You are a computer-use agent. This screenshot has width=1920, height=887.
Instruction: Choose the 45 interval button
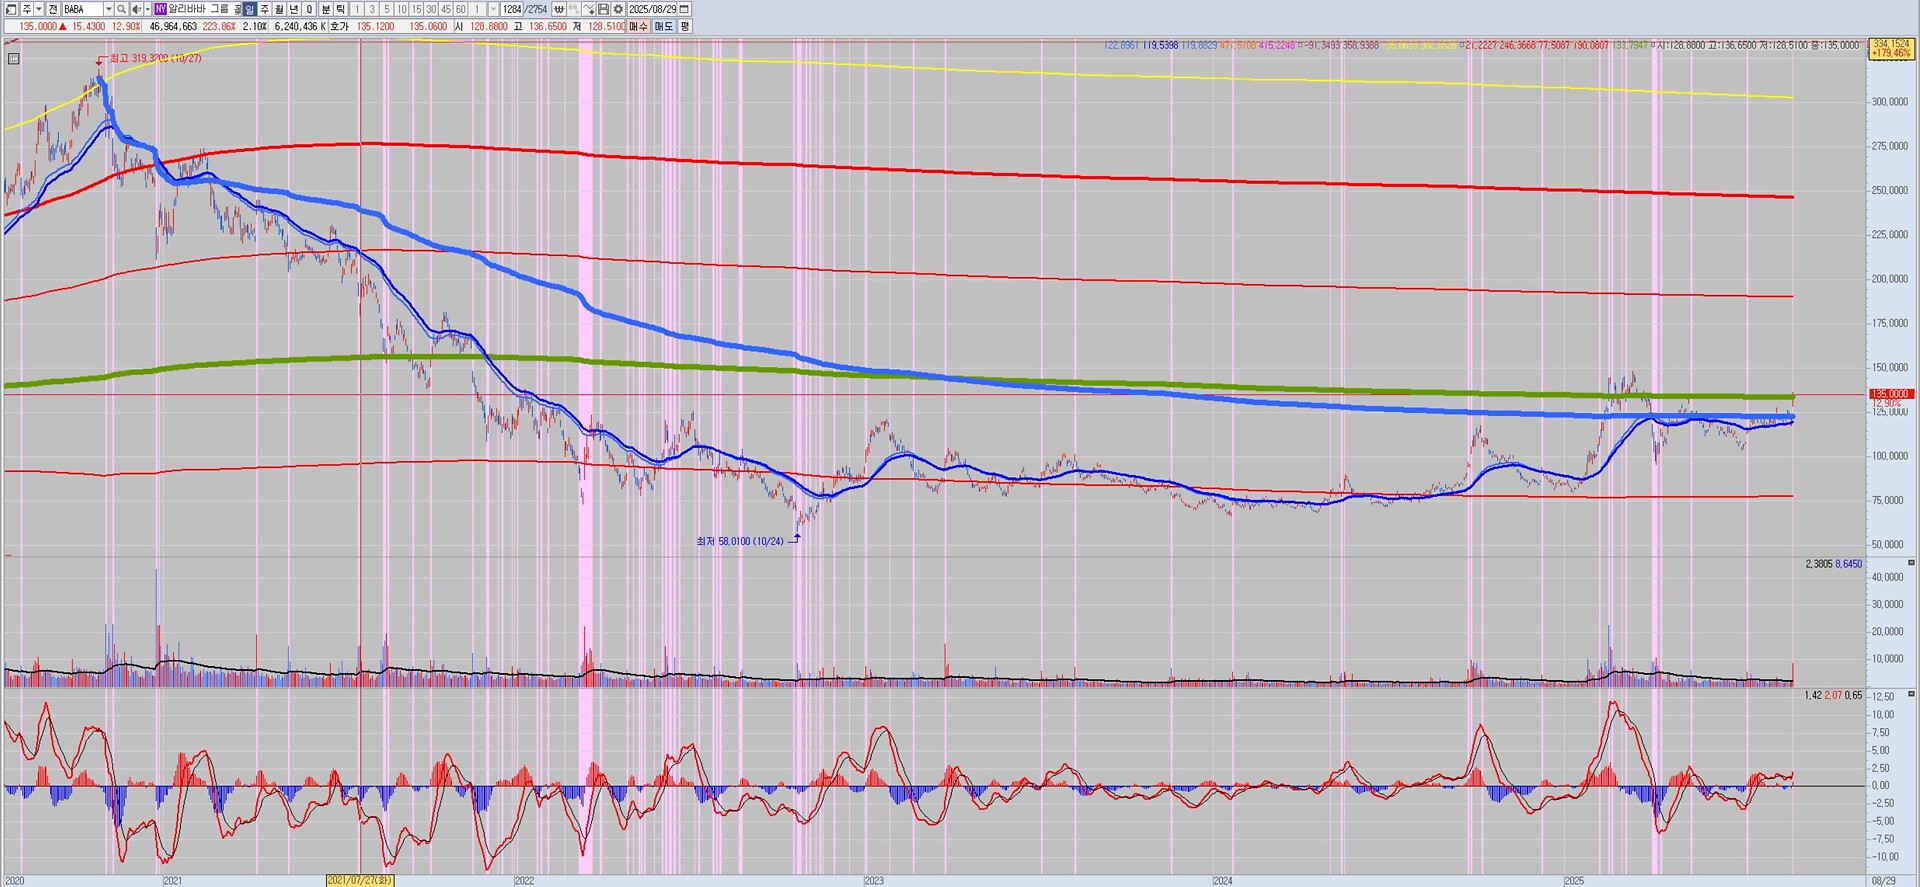coord(446,9)
